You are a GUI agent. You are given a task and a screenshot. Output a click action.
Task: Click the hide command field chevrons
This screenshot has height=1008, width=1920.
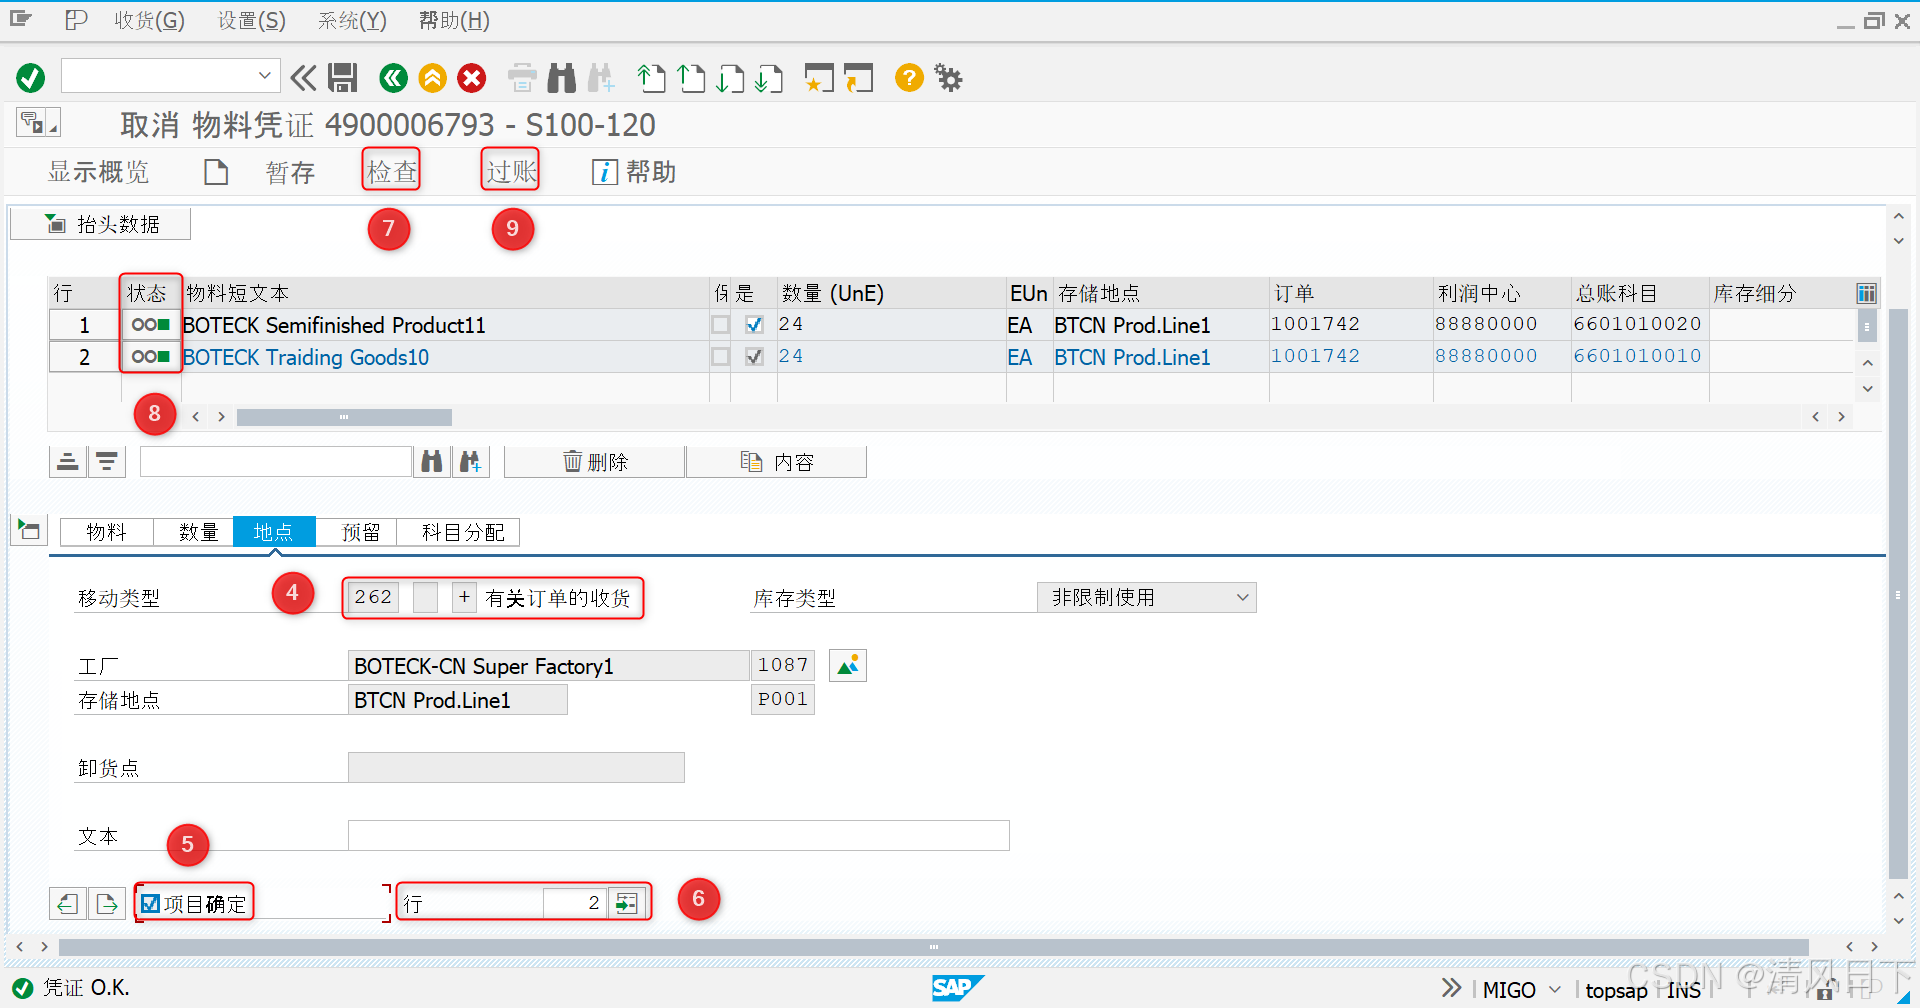[303, 77]
